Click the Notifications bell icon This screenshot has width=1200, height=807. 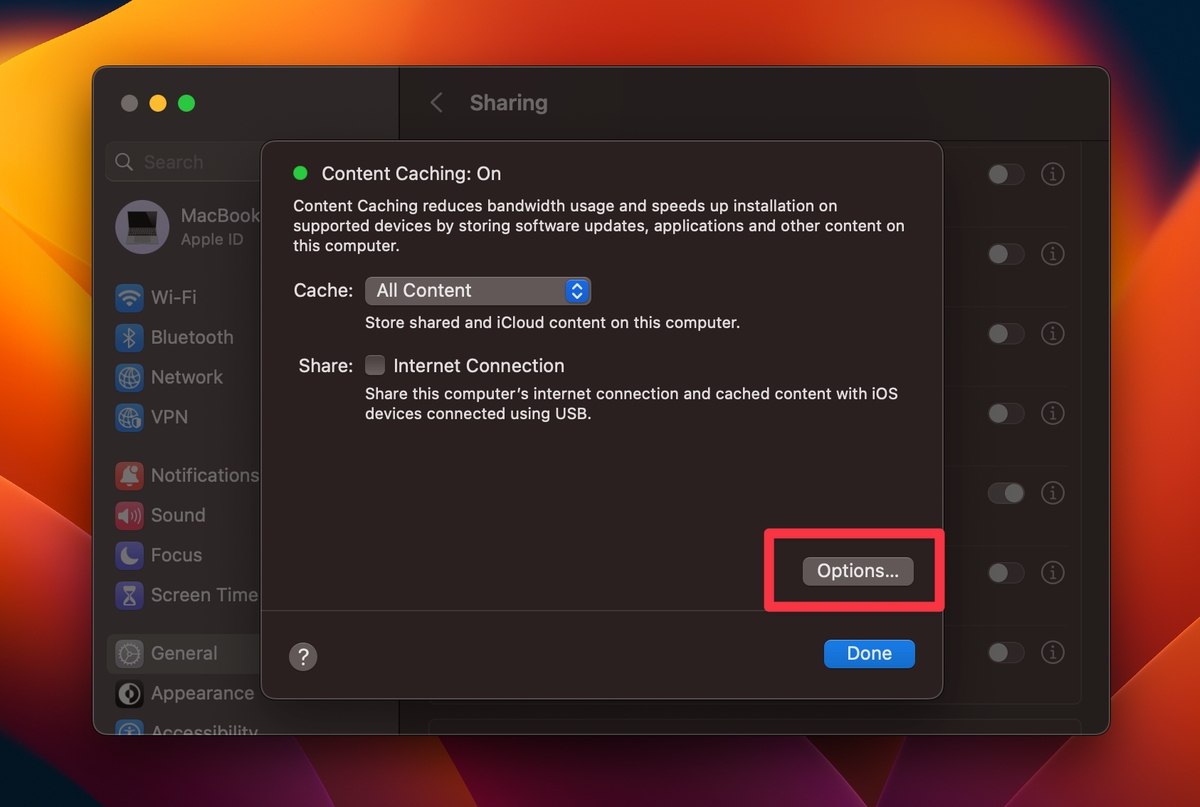click(x=129, y=476)
